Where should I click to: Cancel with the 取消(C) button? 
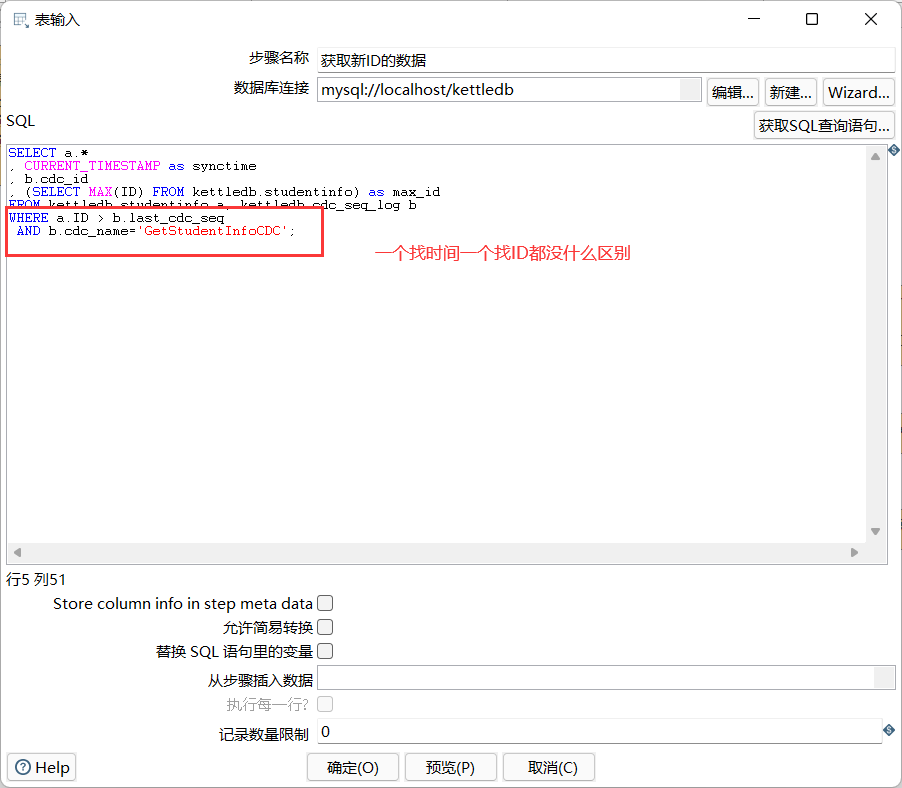pos(549,767)
